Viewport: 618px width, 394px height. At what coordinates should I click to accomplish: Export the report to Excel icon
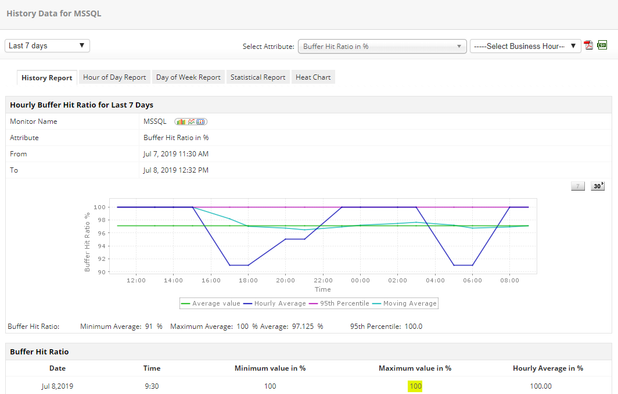coord(602,45)
